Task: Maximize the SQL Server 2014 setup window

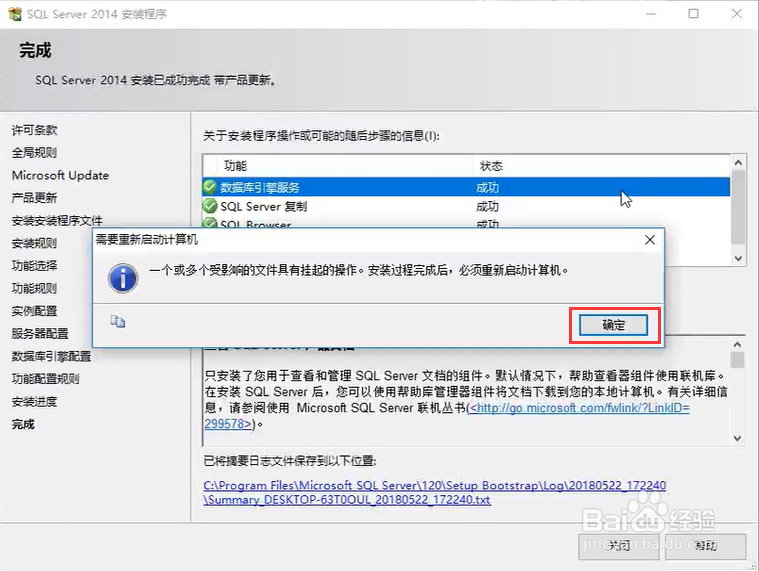Action: click(x=694, y=14)
